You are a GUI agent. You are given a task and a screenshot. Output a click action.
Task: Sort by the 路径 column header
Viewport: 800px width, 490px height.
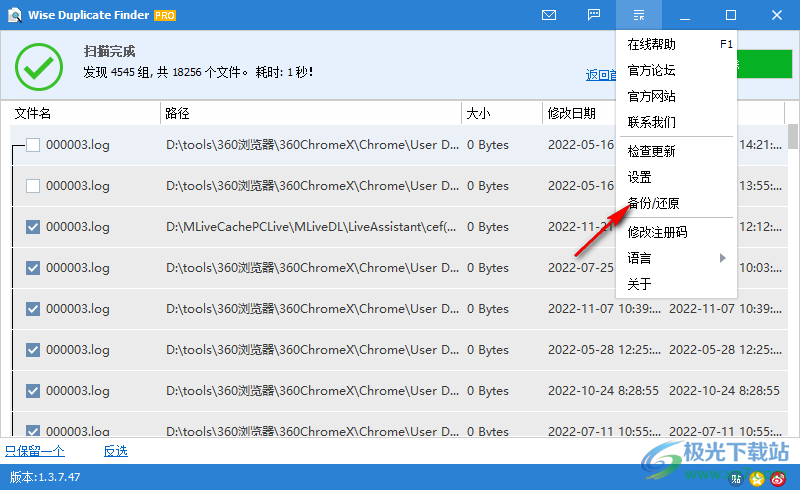[x=311, y=113]
